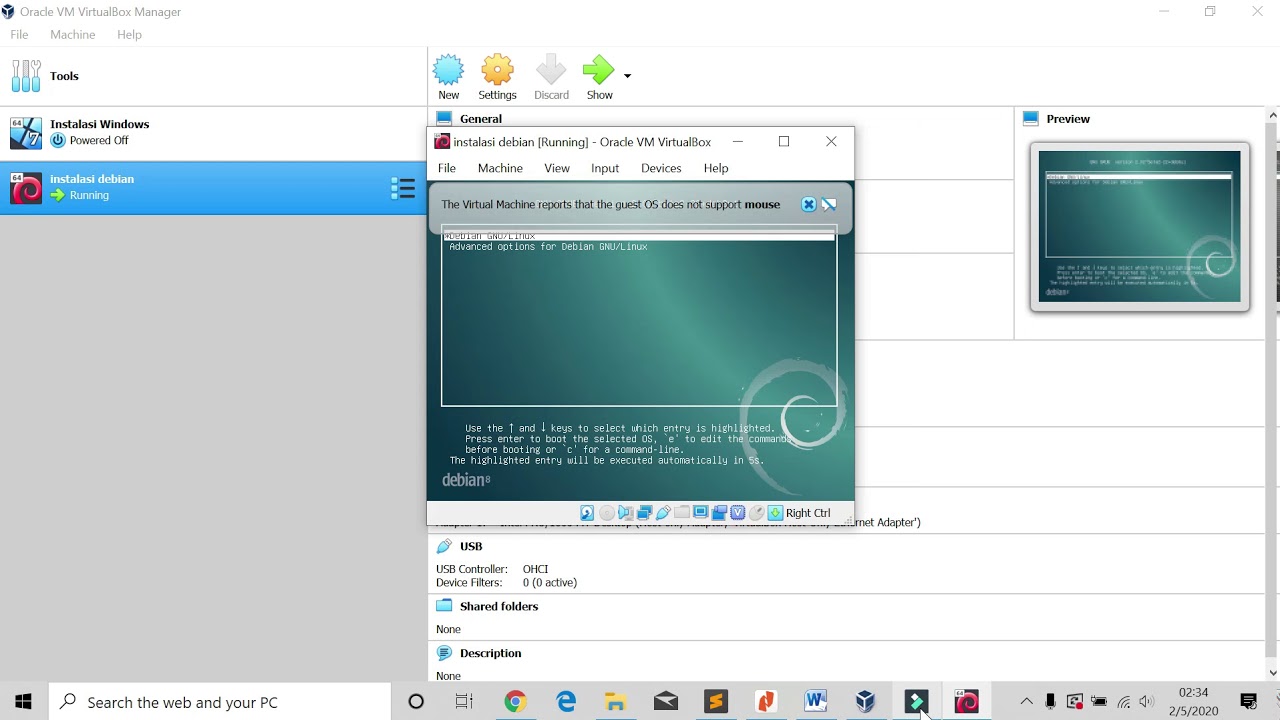The image size is (1280, 720).
Task: Open the Help menu in the VM window
Action: [x=716, y=168]
